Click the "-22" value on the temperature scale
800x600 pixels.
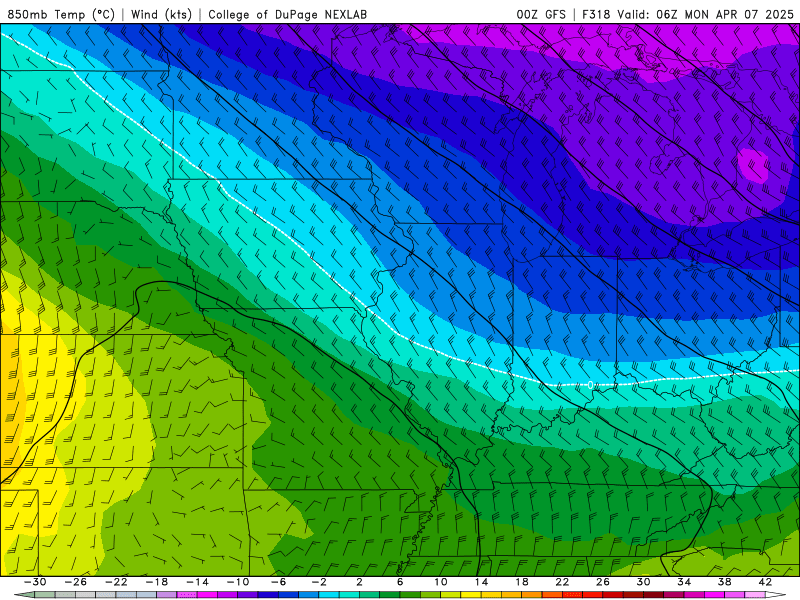click(x=116, y=582)
